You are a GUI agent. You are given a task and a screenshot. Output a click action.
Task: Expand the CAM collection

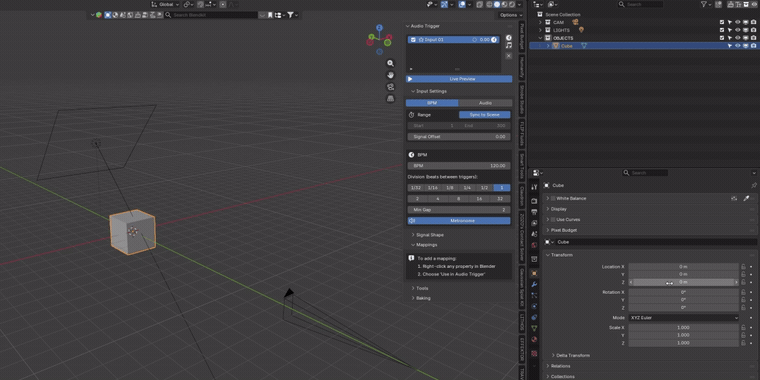540,22
